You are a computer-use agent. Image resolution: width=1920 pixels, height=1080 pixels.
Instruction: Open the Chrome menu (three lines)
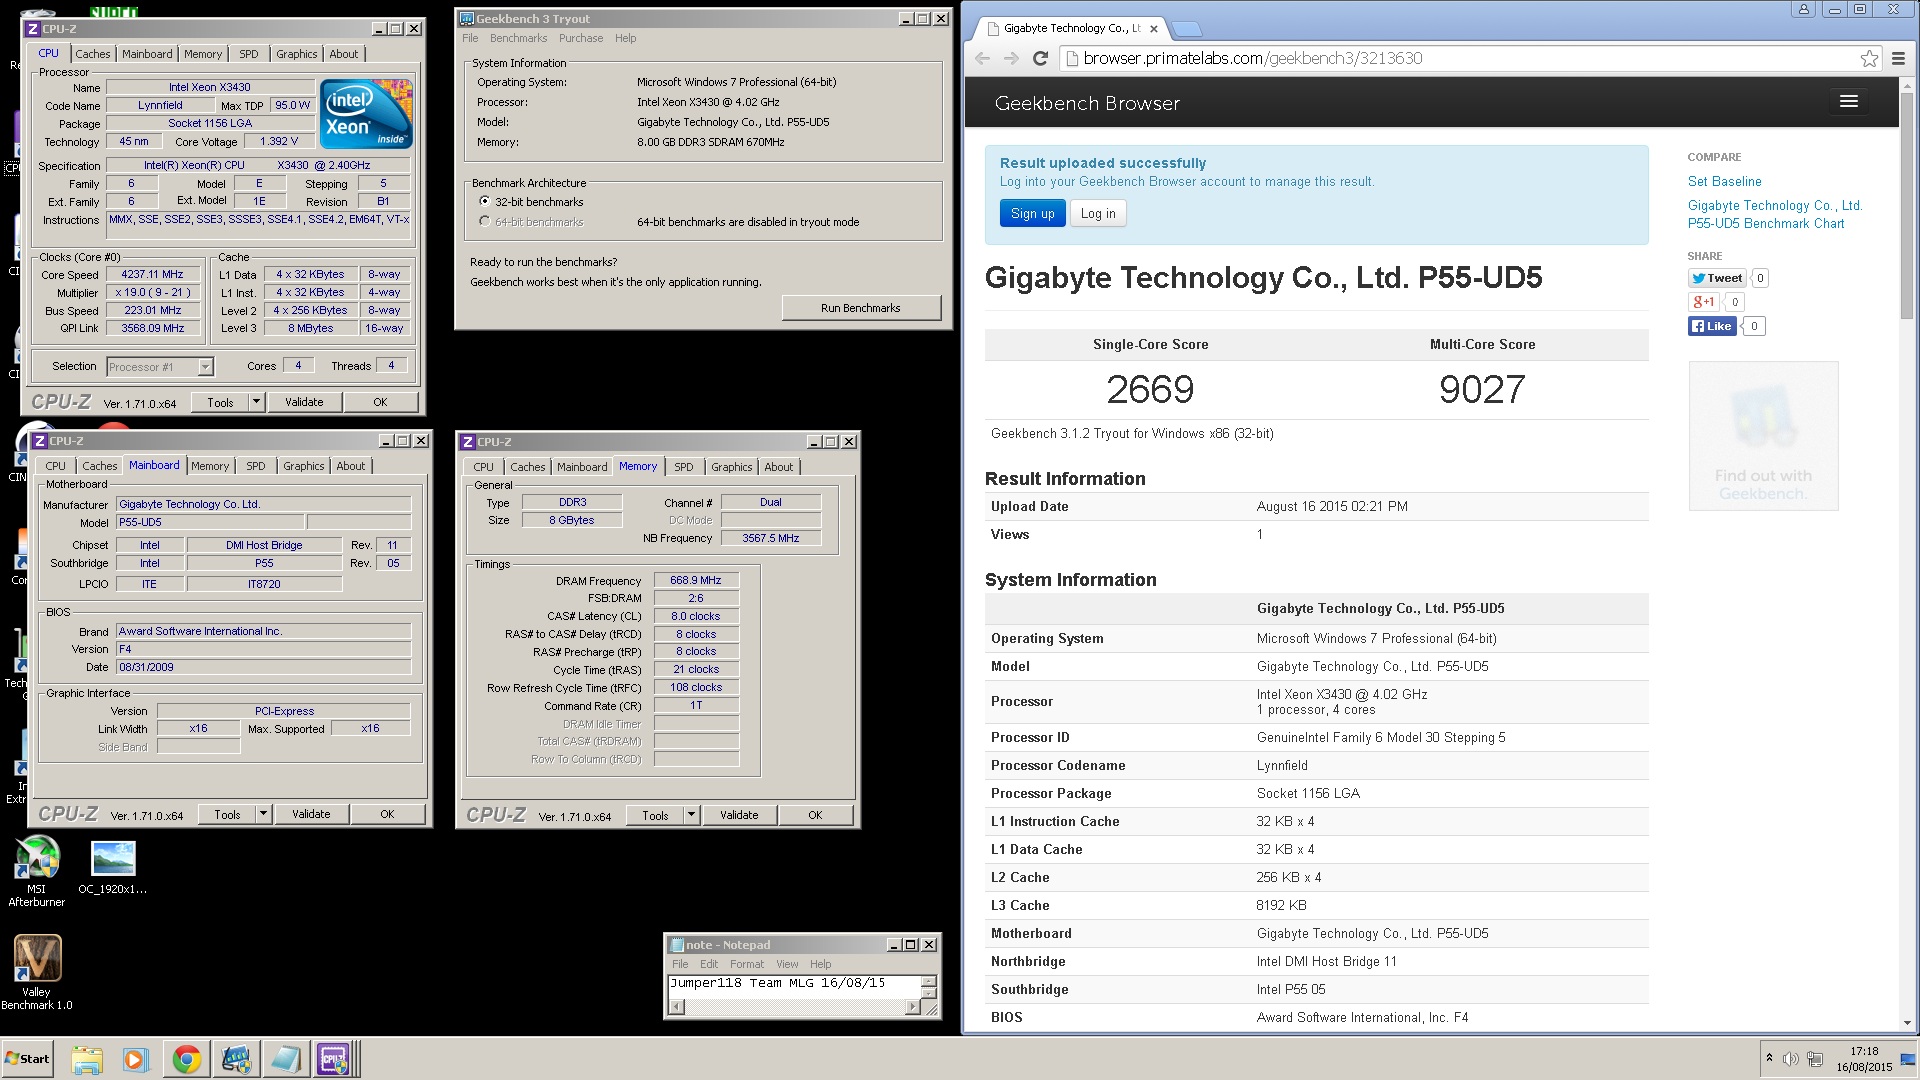click(1898, 58)
